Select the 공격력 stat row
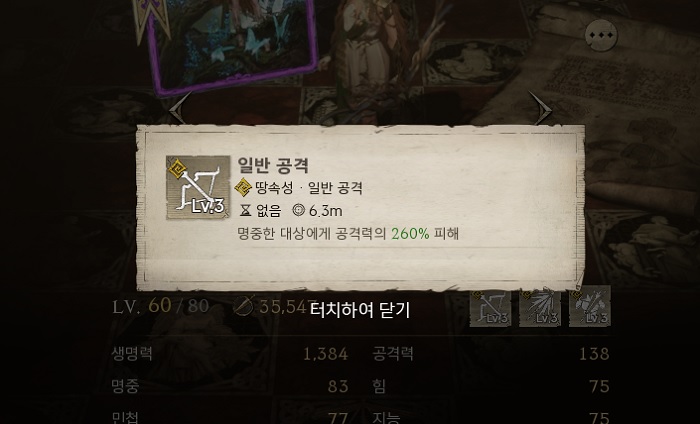This screenshot has width=700, height=424. point(491,354)
